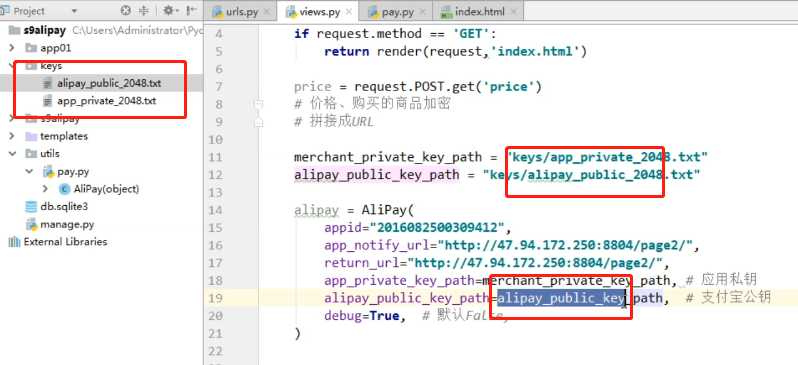Screen dimensions: 798x365
Task: Click the scroll-from-source target icon
Action: [x=126, y=11]
